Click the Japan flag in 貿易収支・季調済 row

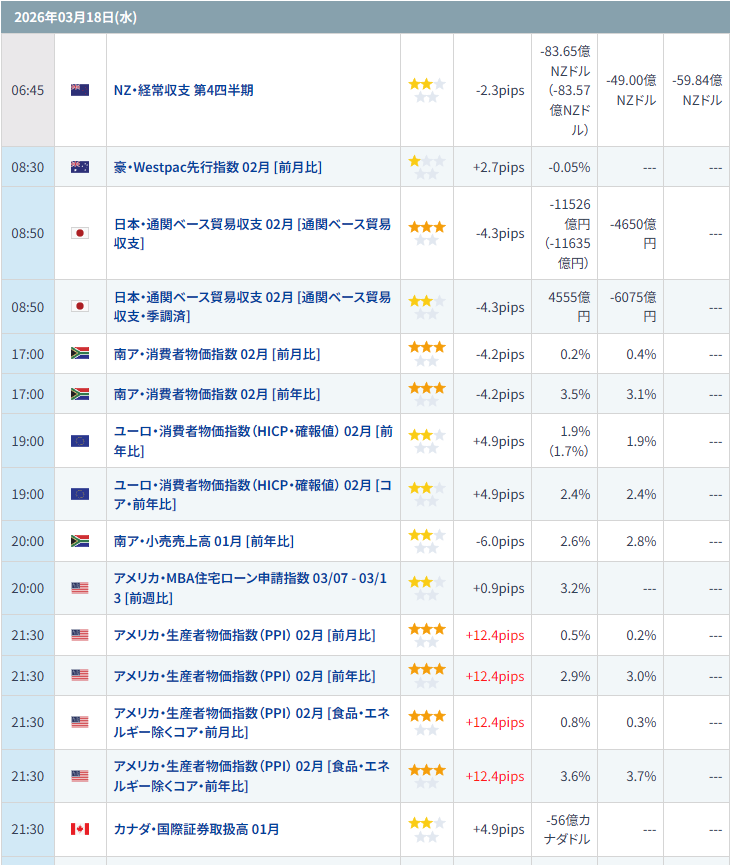tap(80, 306)
